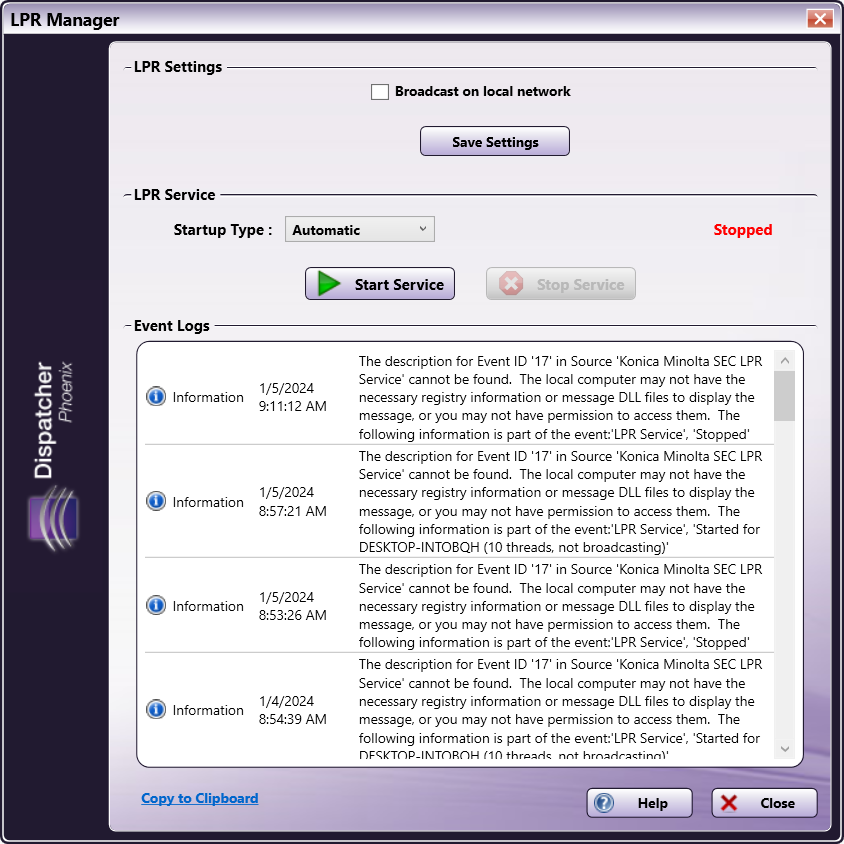844x844 pixels.
Task: Click the red X icon on Stop Service
Action: (510, 284)
